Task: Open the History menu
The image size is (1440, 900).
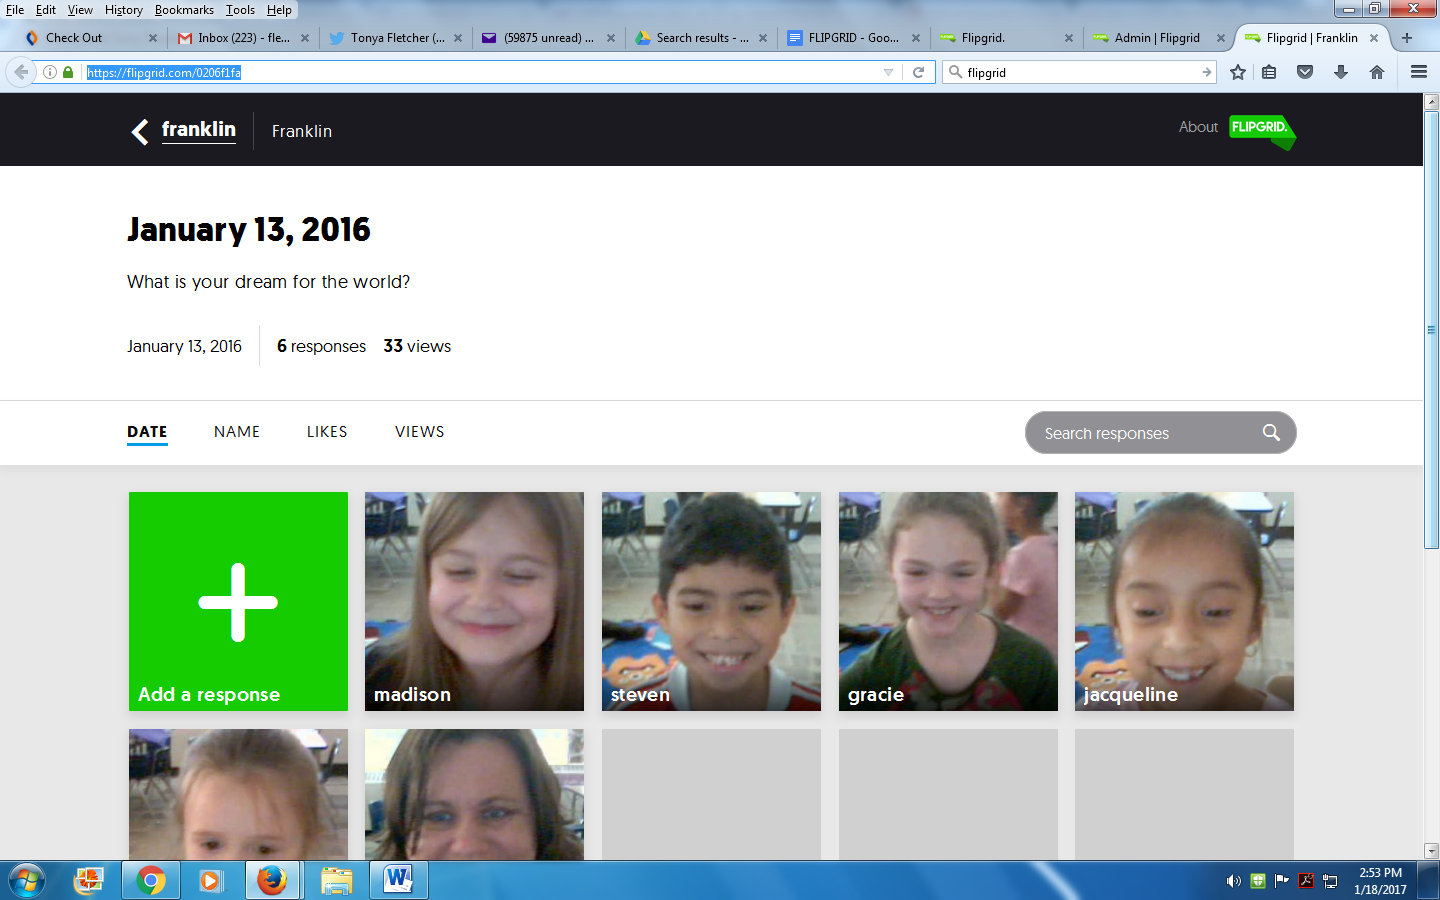Action: point(124,10)
